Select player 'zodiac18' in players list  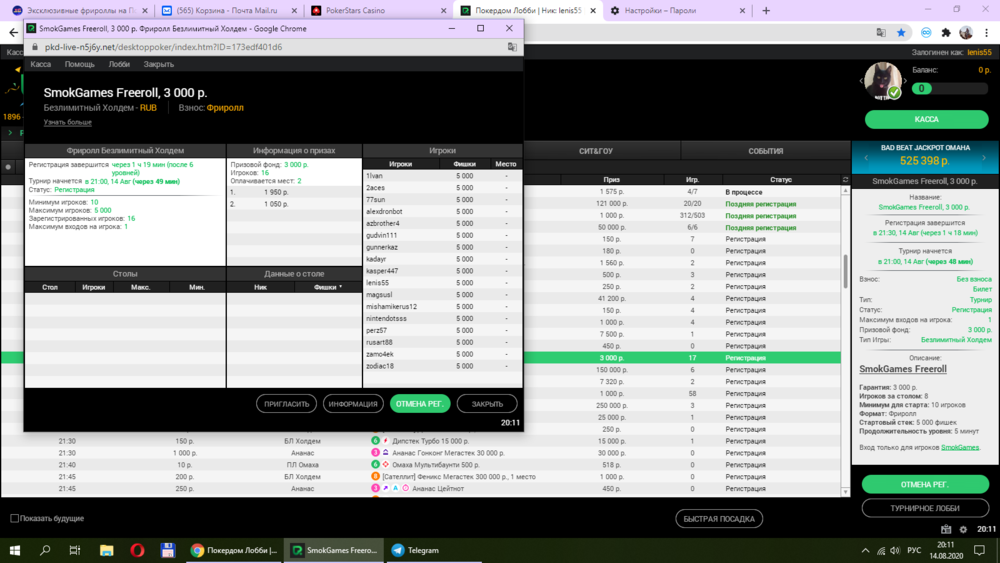[x=443, y=366]
